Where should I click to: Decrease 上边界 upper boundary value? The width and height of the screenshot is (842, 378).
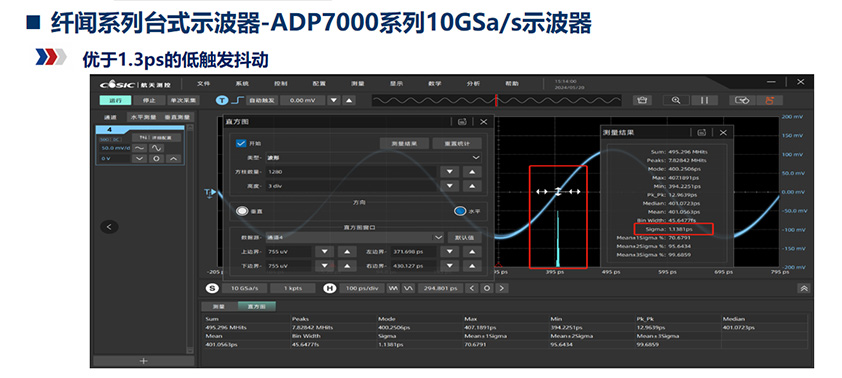324,251
